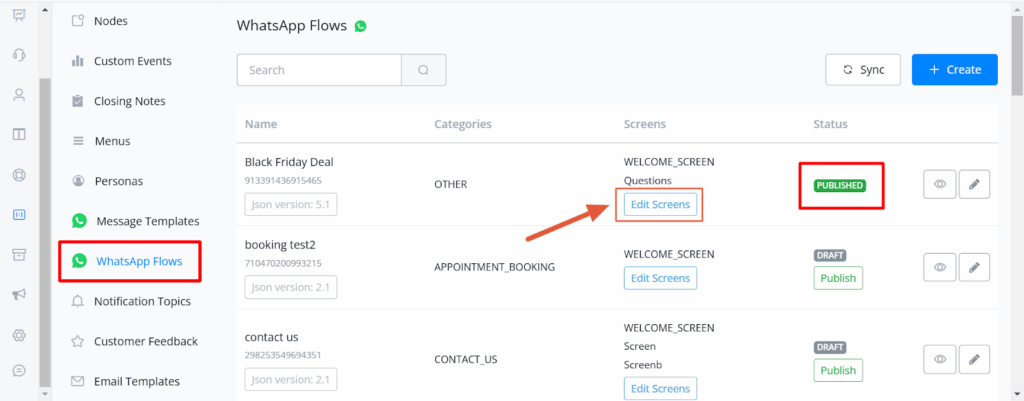Image resolution: width=1024 pixels, height=401 pixels.
Task: Edit the booking test2 flow with pencil icon
Action: (974, 268)
